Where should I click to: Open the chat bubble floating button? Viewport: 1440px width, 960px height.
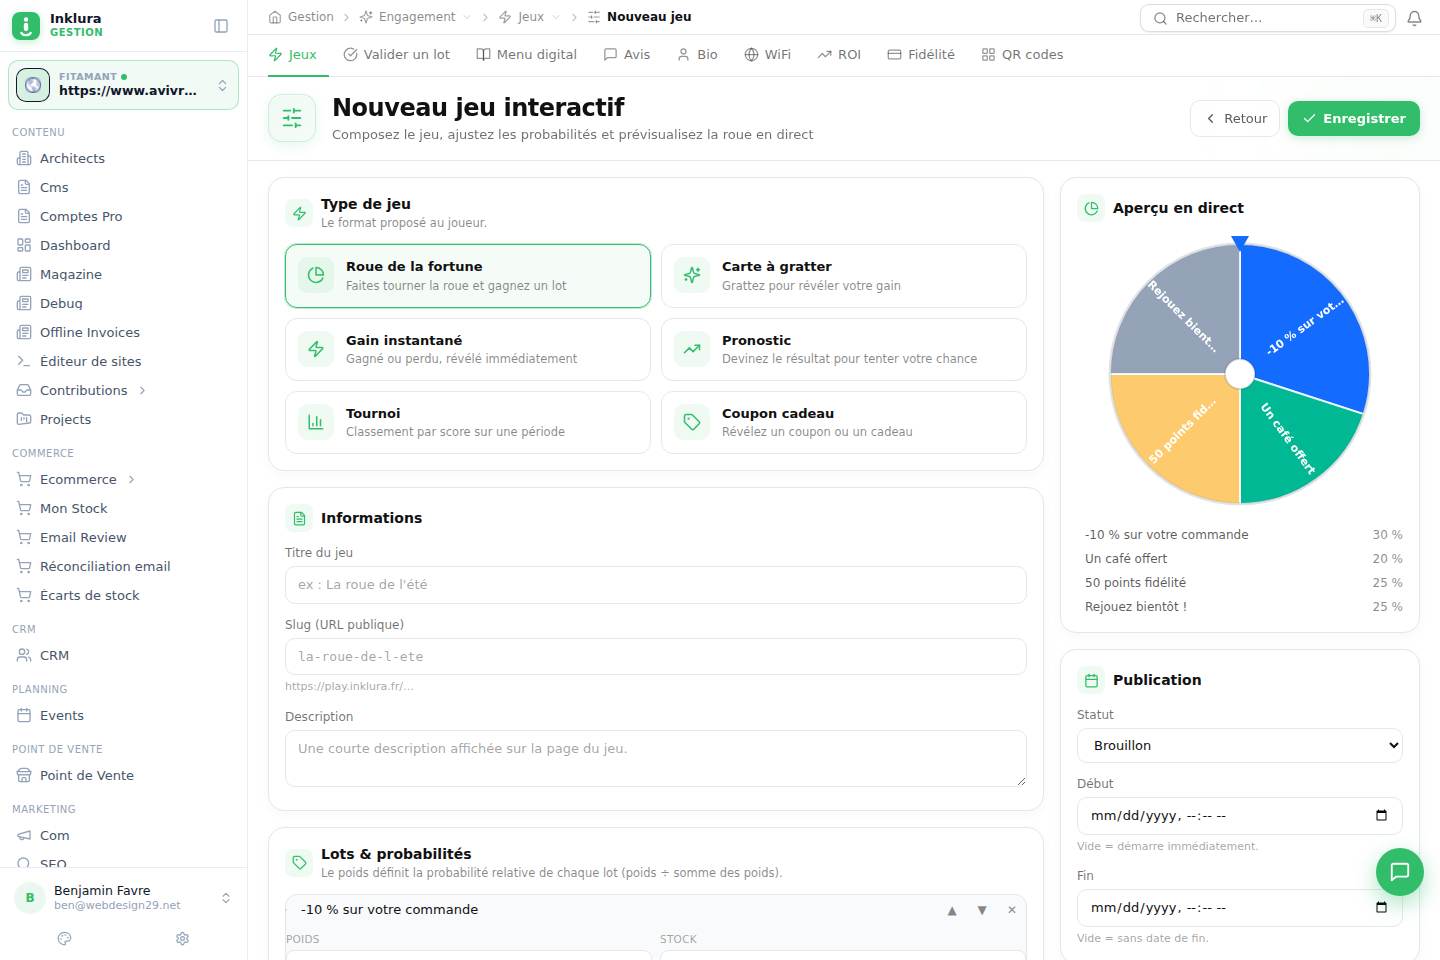1399,871
